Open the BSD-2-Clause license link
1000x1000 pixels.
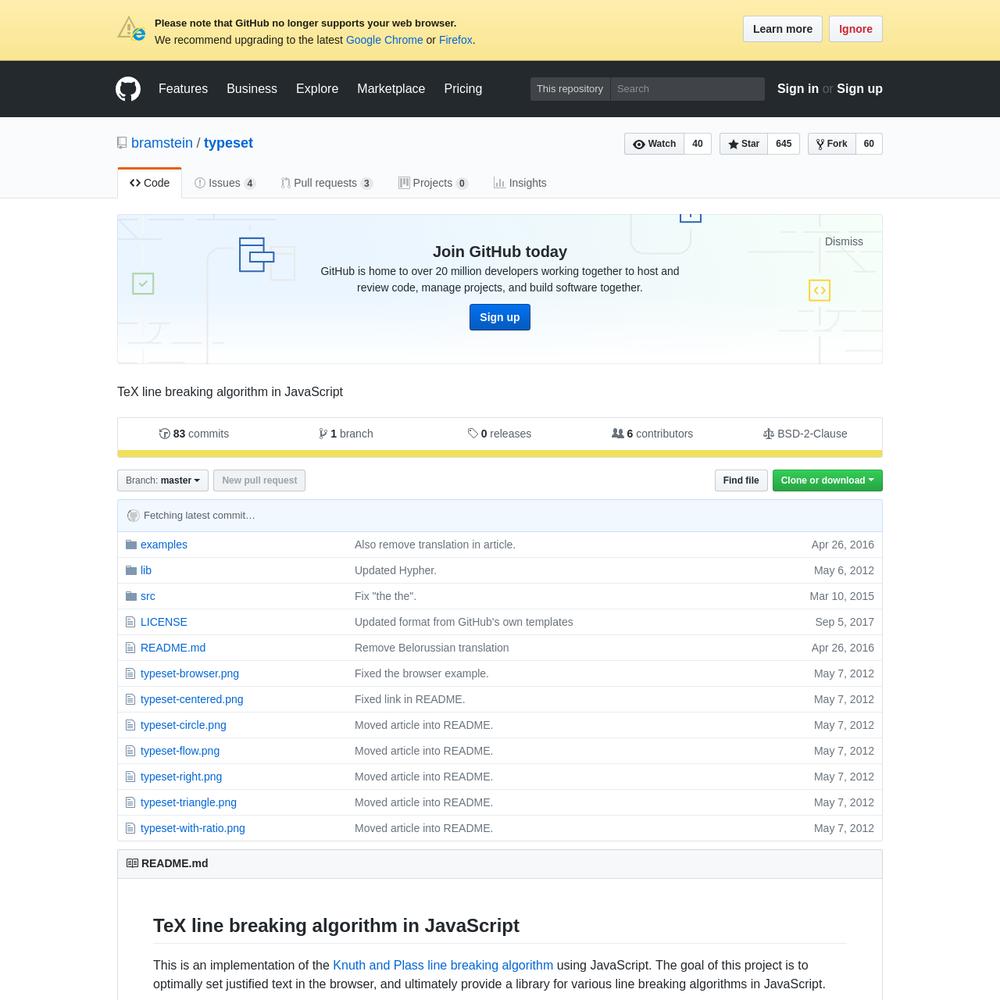[805, 434]
